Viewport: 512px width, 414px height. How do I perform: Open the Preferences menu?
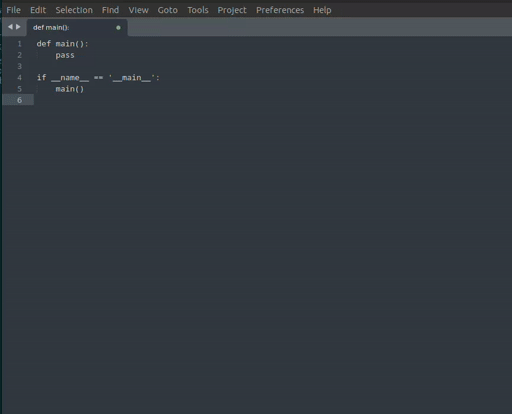280,10
